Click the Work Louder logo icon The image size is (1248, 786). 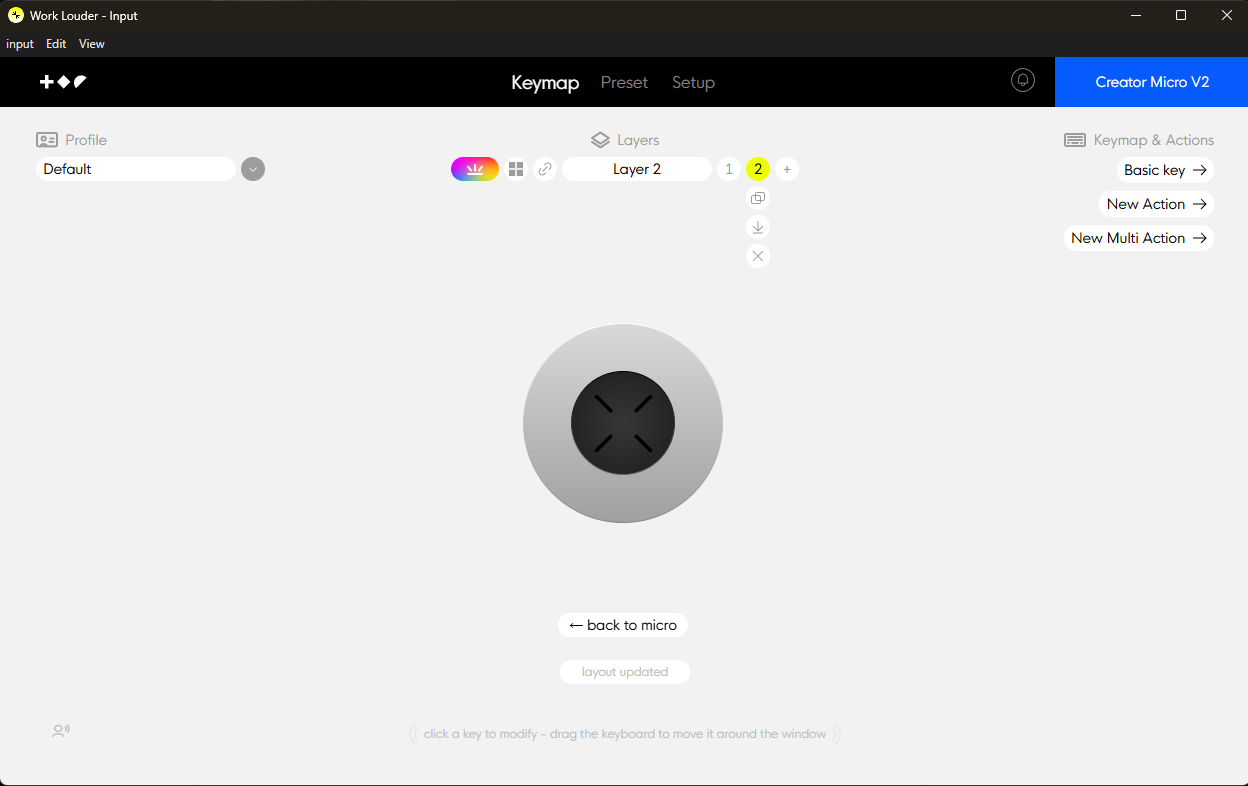[63, 82]
